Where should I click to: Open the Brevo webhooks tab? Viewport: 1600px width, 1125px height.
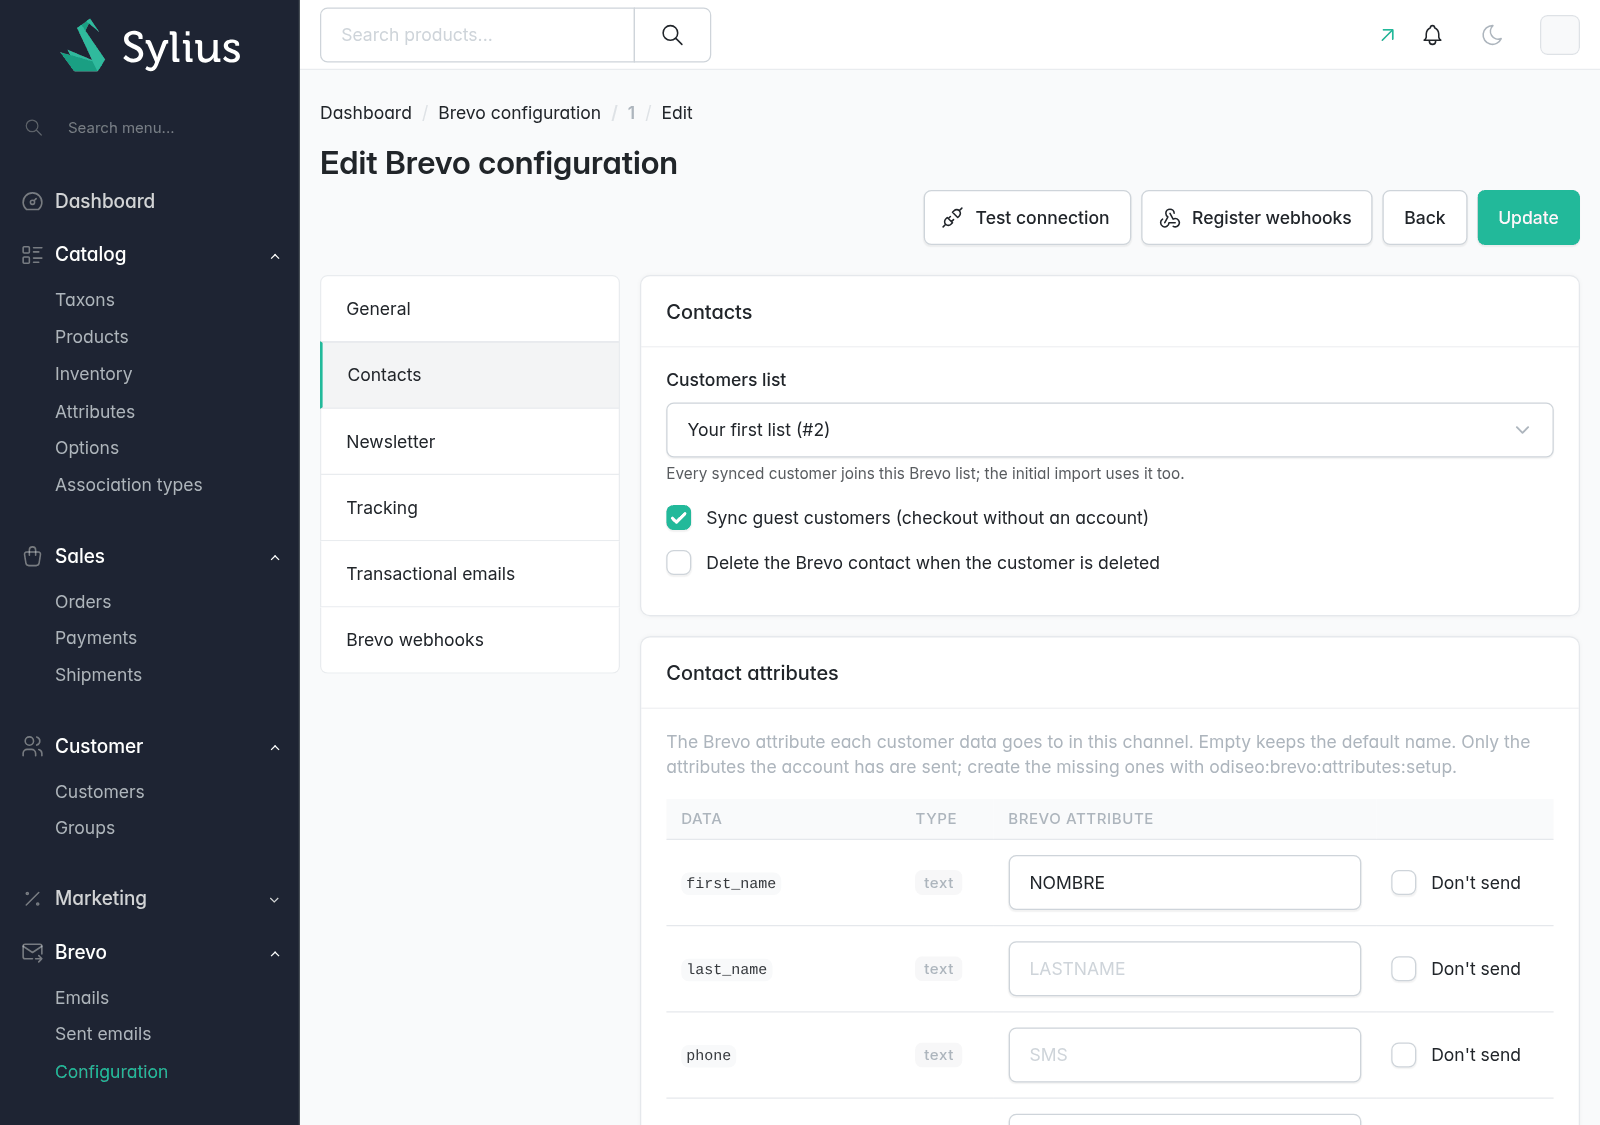click(470, 640)
